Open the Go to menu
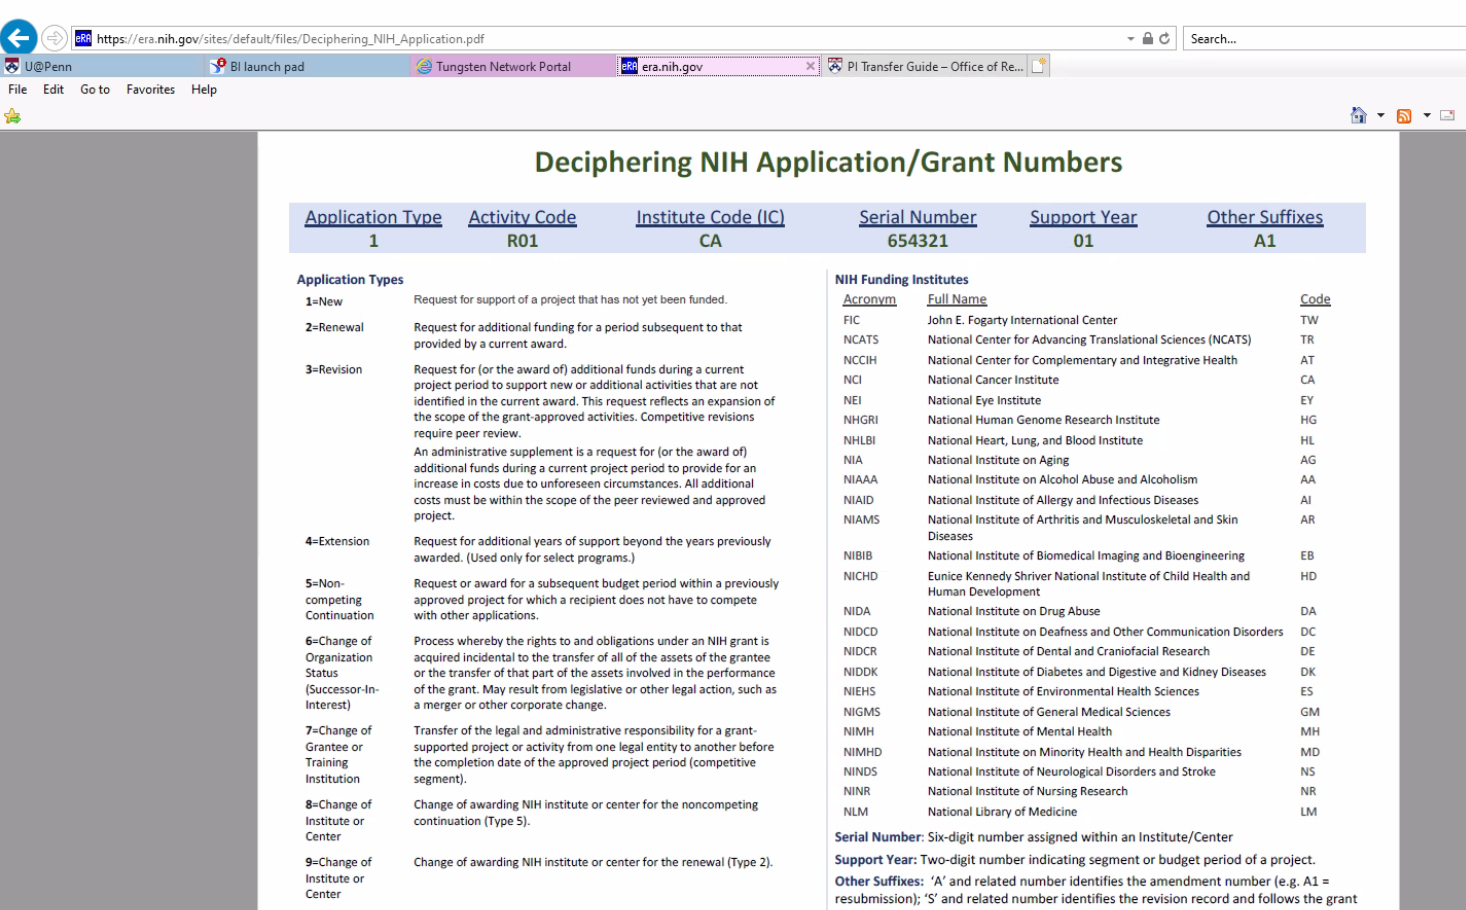The image size is (1466, 910). click(x=95, y=89)
